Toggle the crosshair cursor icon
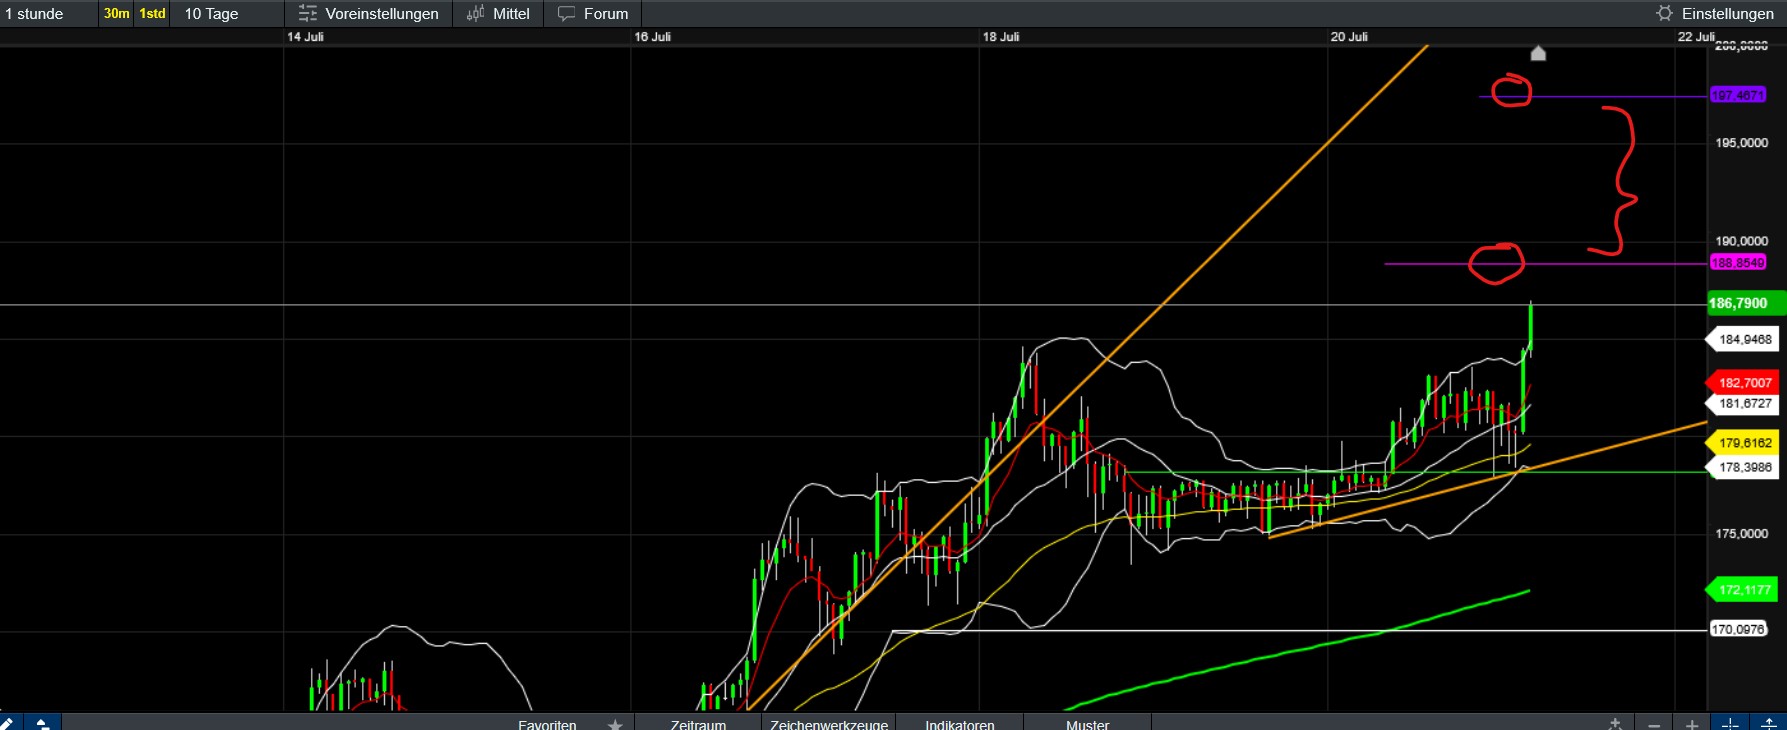 tap(1730, 723)
